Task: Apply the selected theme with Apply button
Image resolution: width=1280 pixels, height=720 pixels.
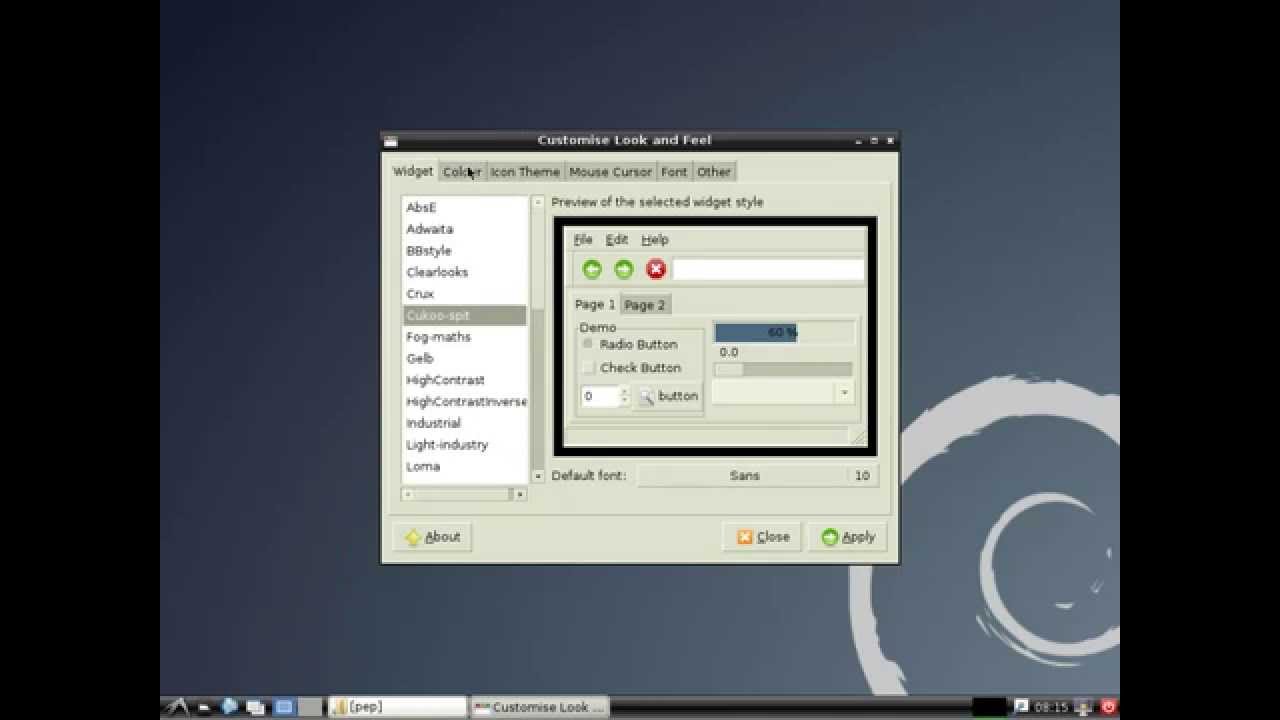Action: (848, 537)
